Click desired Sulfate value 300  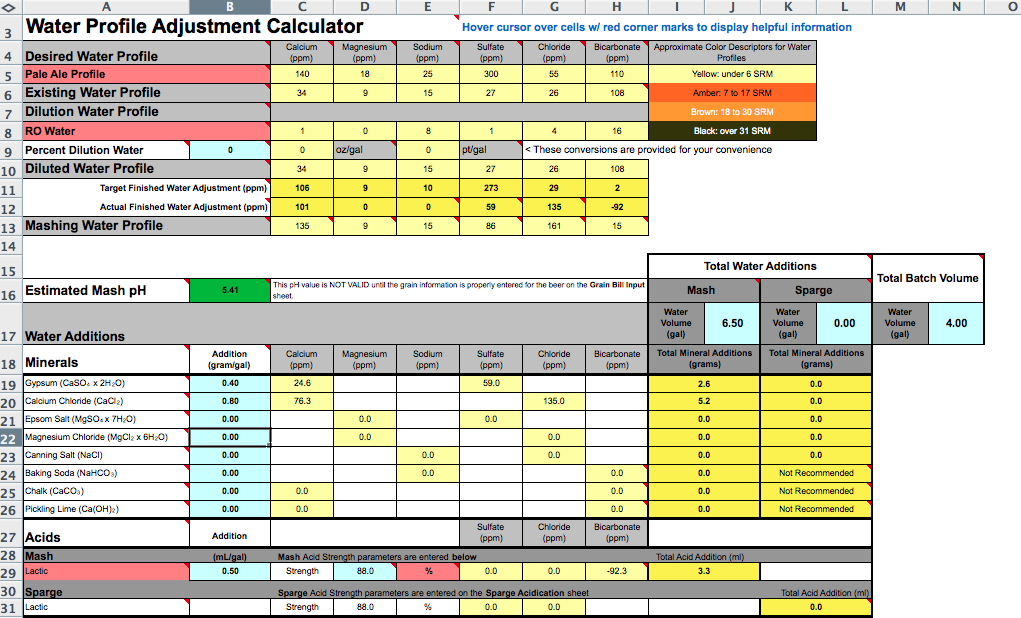click(491, 74)
